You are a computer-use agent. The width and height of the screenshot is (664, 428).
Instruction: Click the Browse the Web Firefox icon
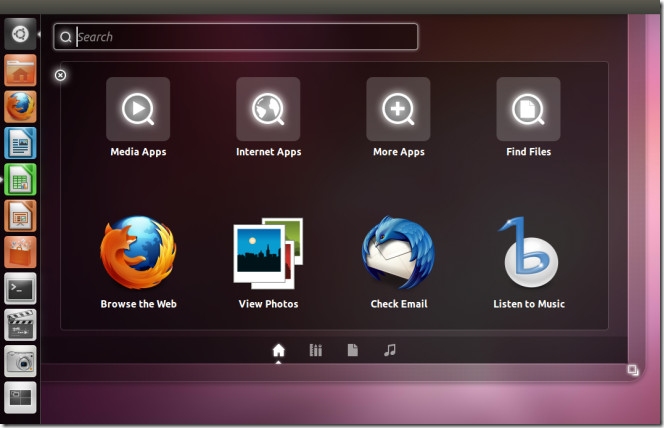tap(138, 253)
